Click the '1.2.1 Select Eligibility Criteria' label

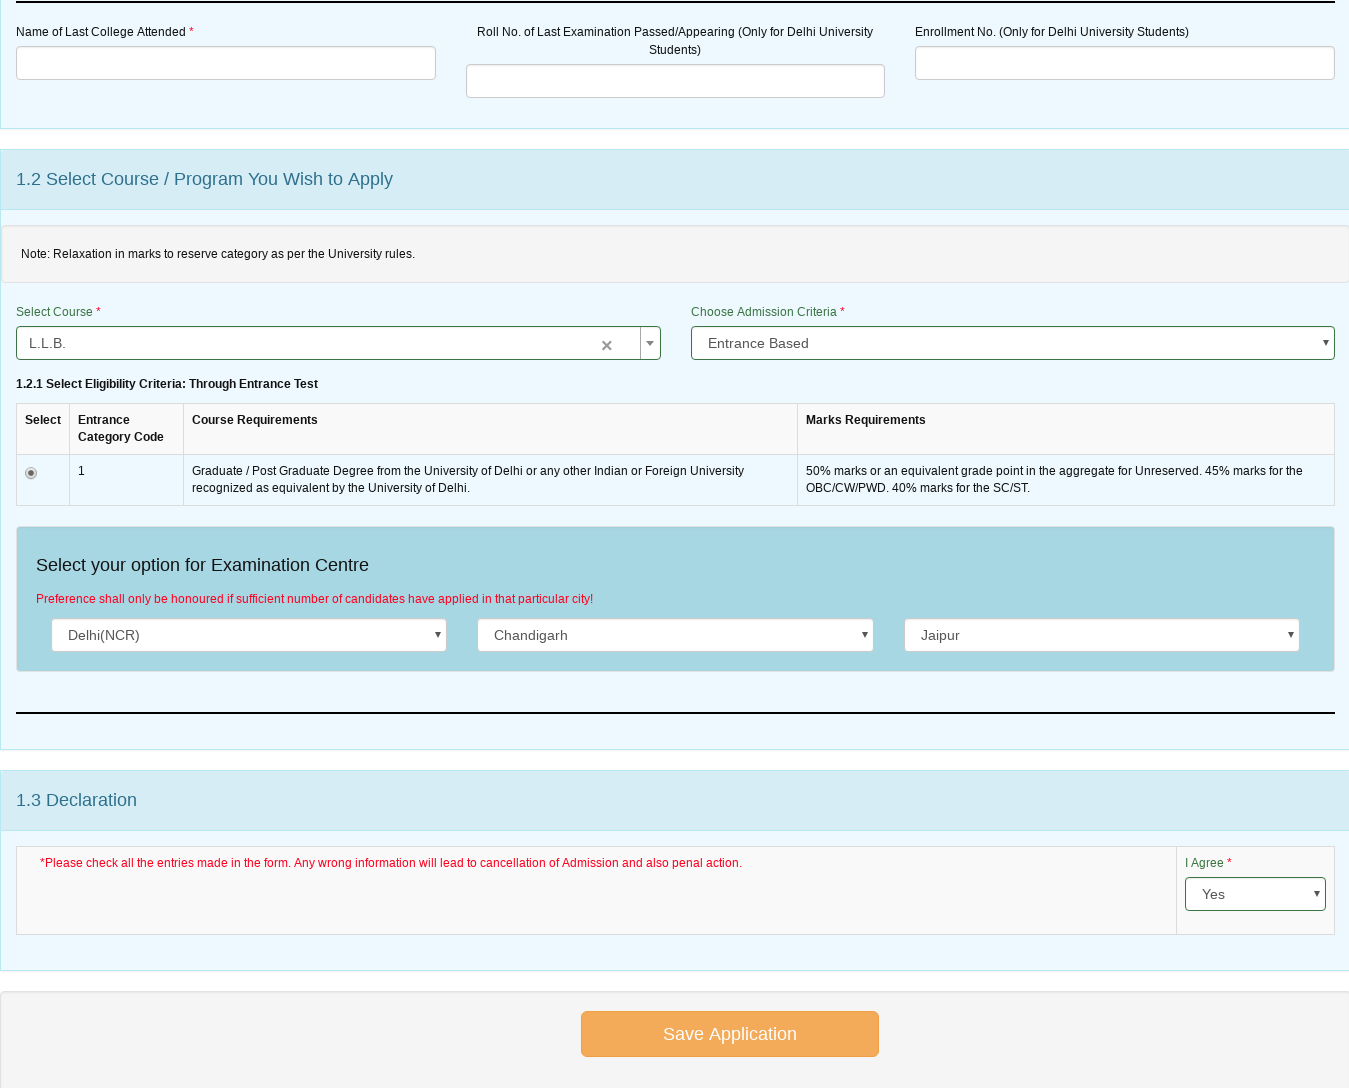tap(167, 384)
